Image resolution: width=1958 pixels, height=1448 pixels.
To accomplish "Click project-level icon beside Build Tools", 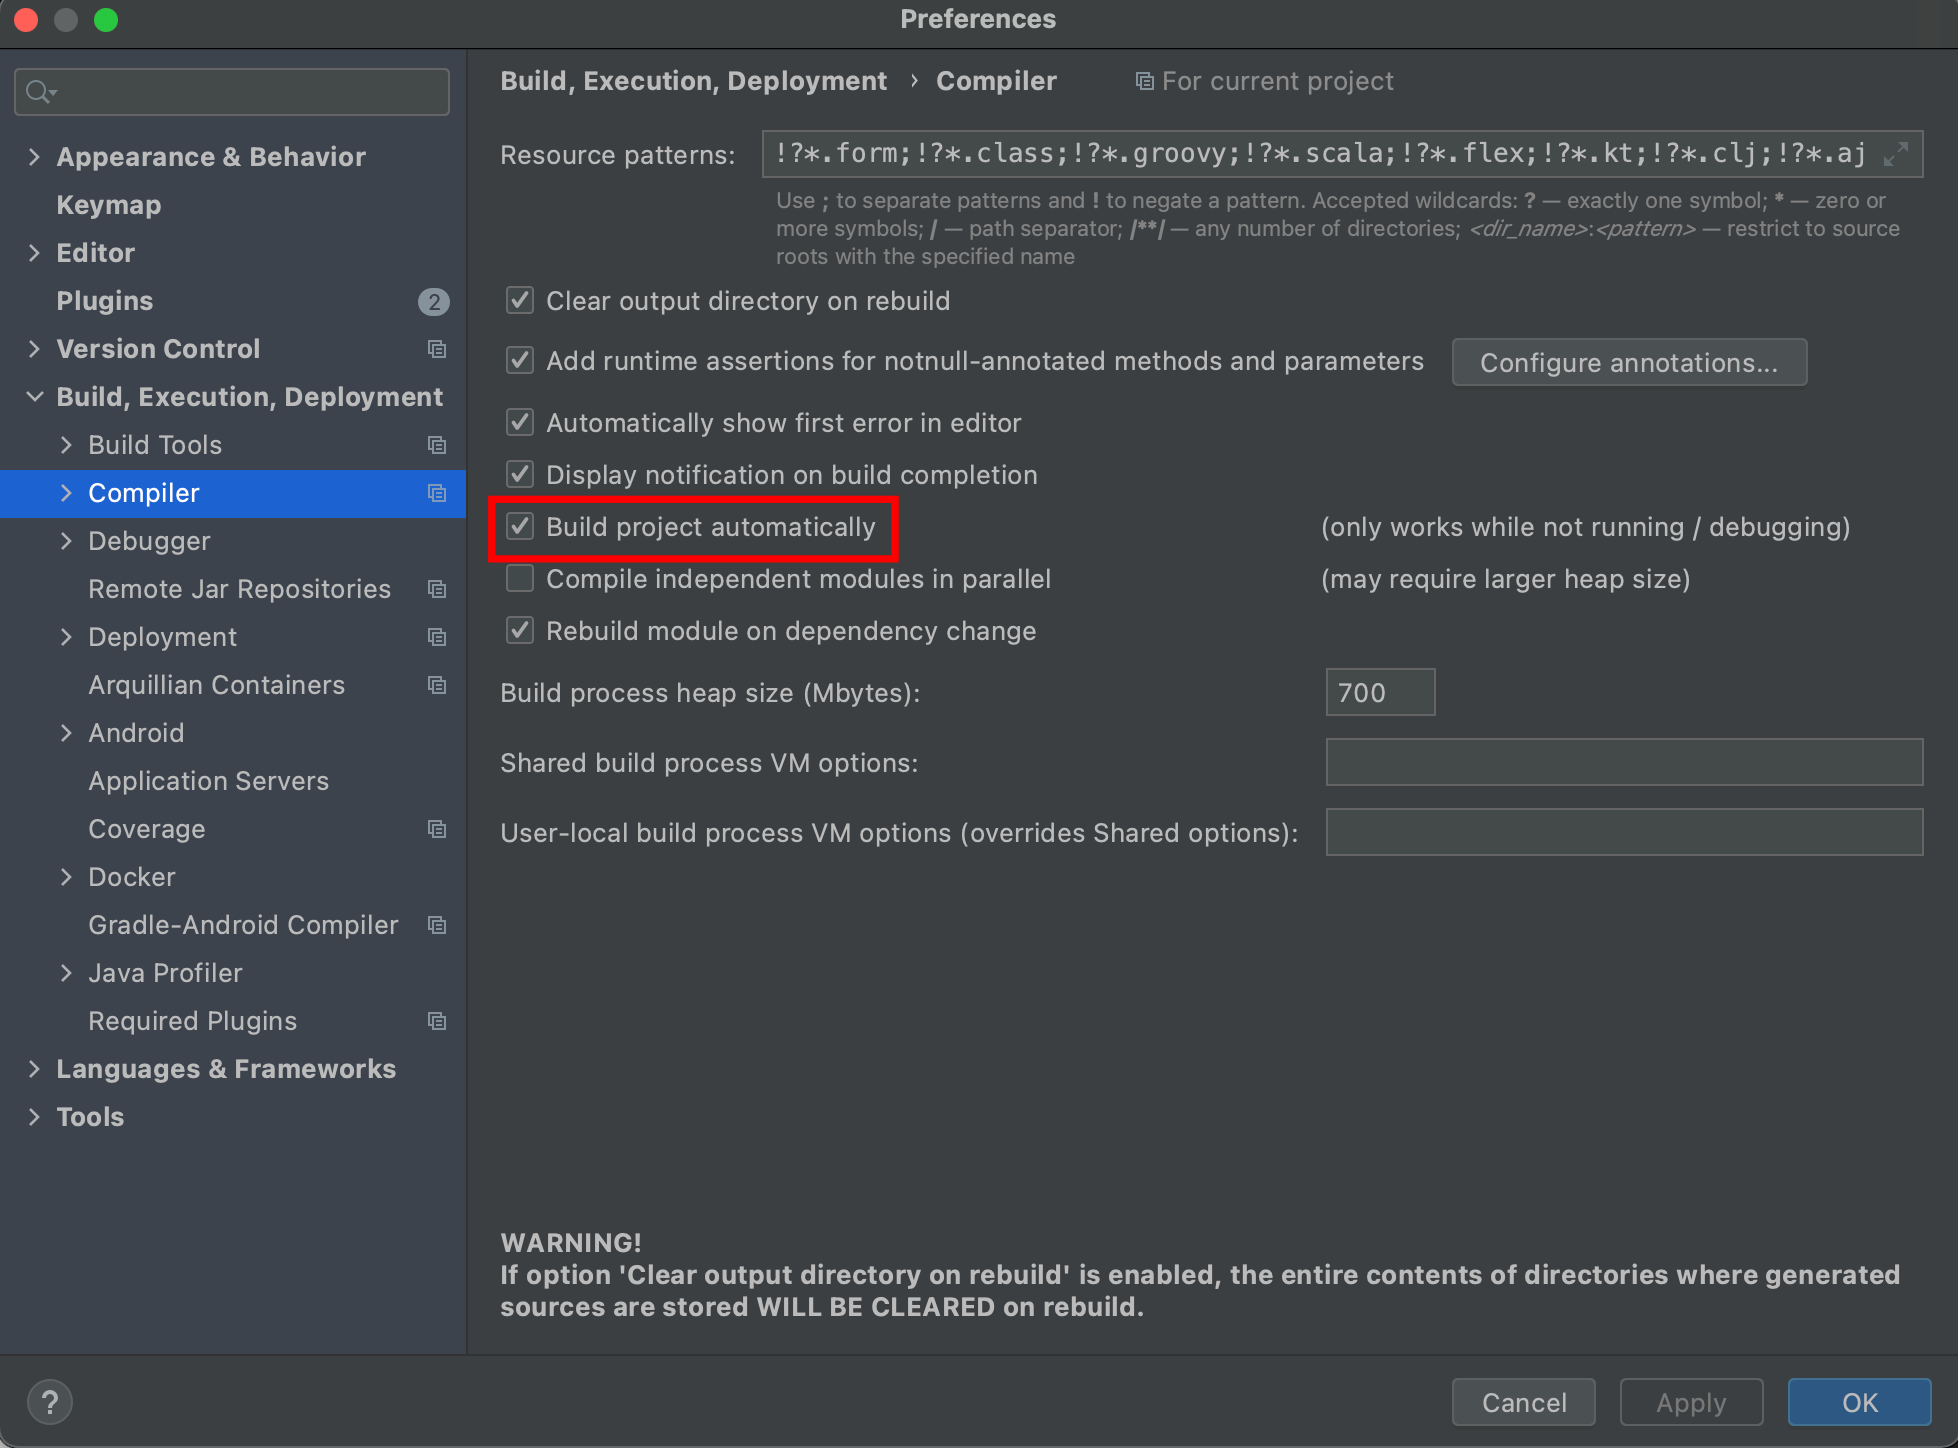I will 437,445.
